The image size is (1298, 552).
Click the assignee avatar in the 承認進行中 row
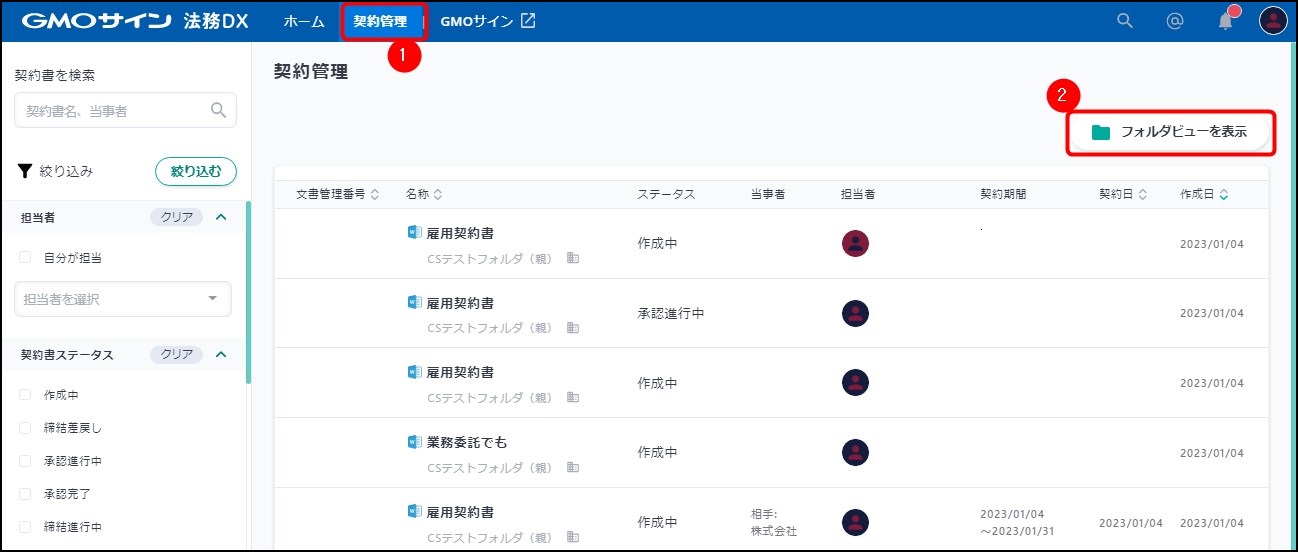click(855, 313)
